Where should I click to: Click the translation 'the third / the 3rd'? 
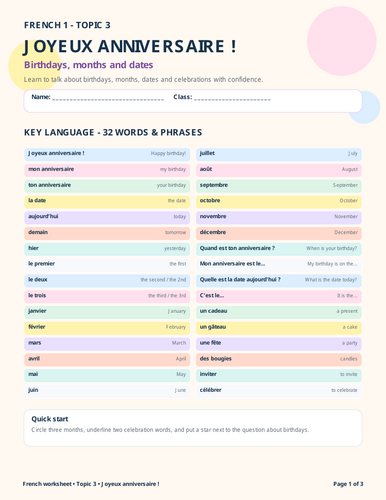click(x=167, y=295)
